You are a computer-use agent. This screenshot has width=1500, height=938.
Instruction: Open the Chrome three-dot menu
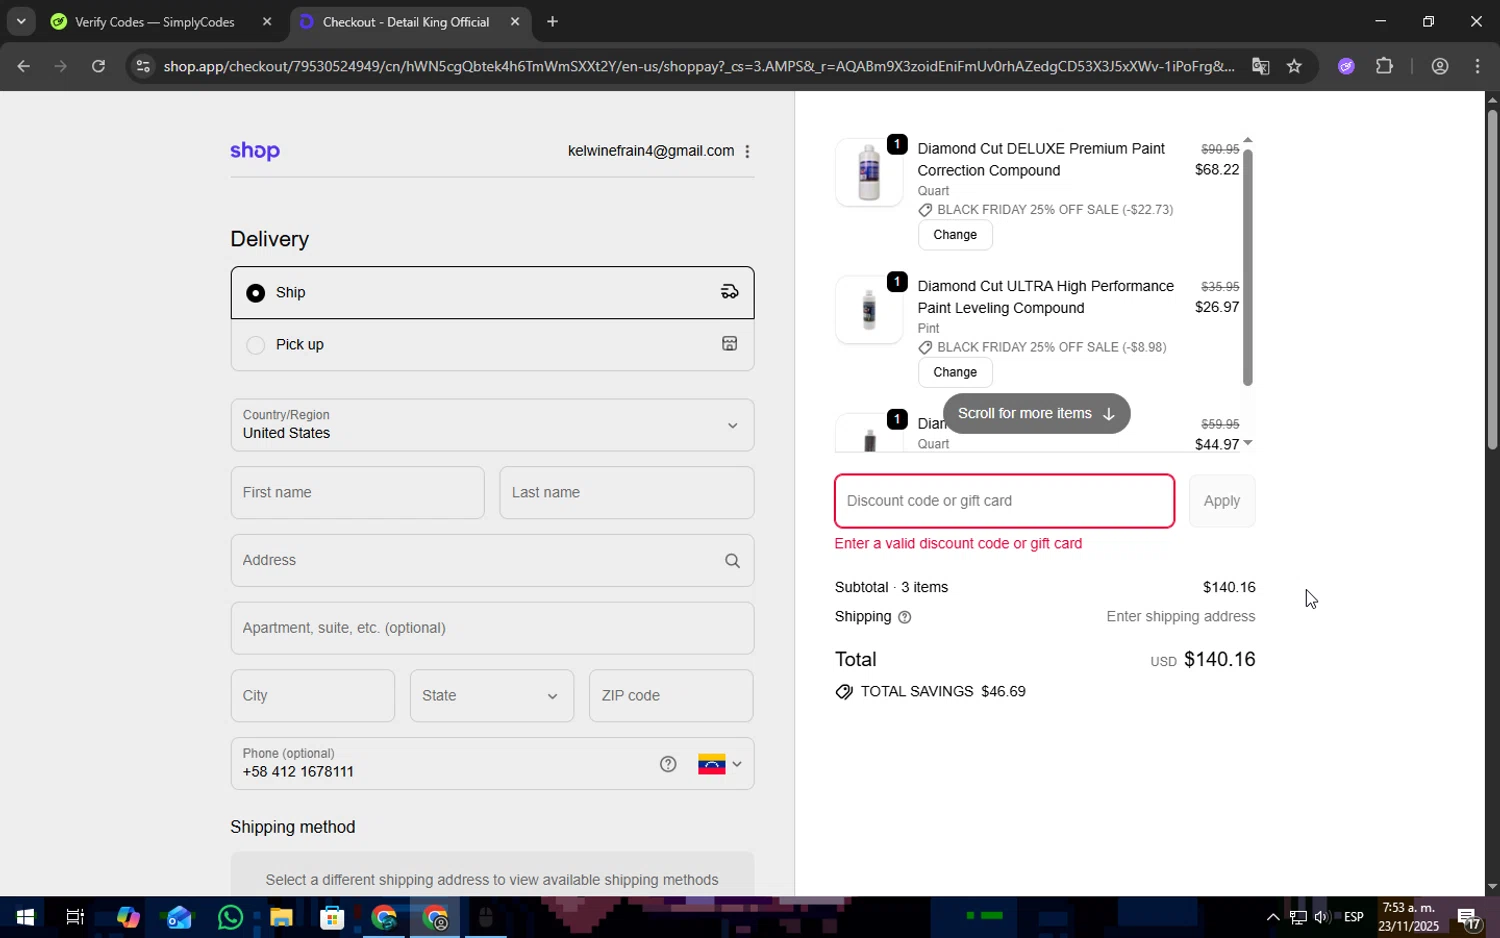pyautogui.click(x=1478, y=67)
